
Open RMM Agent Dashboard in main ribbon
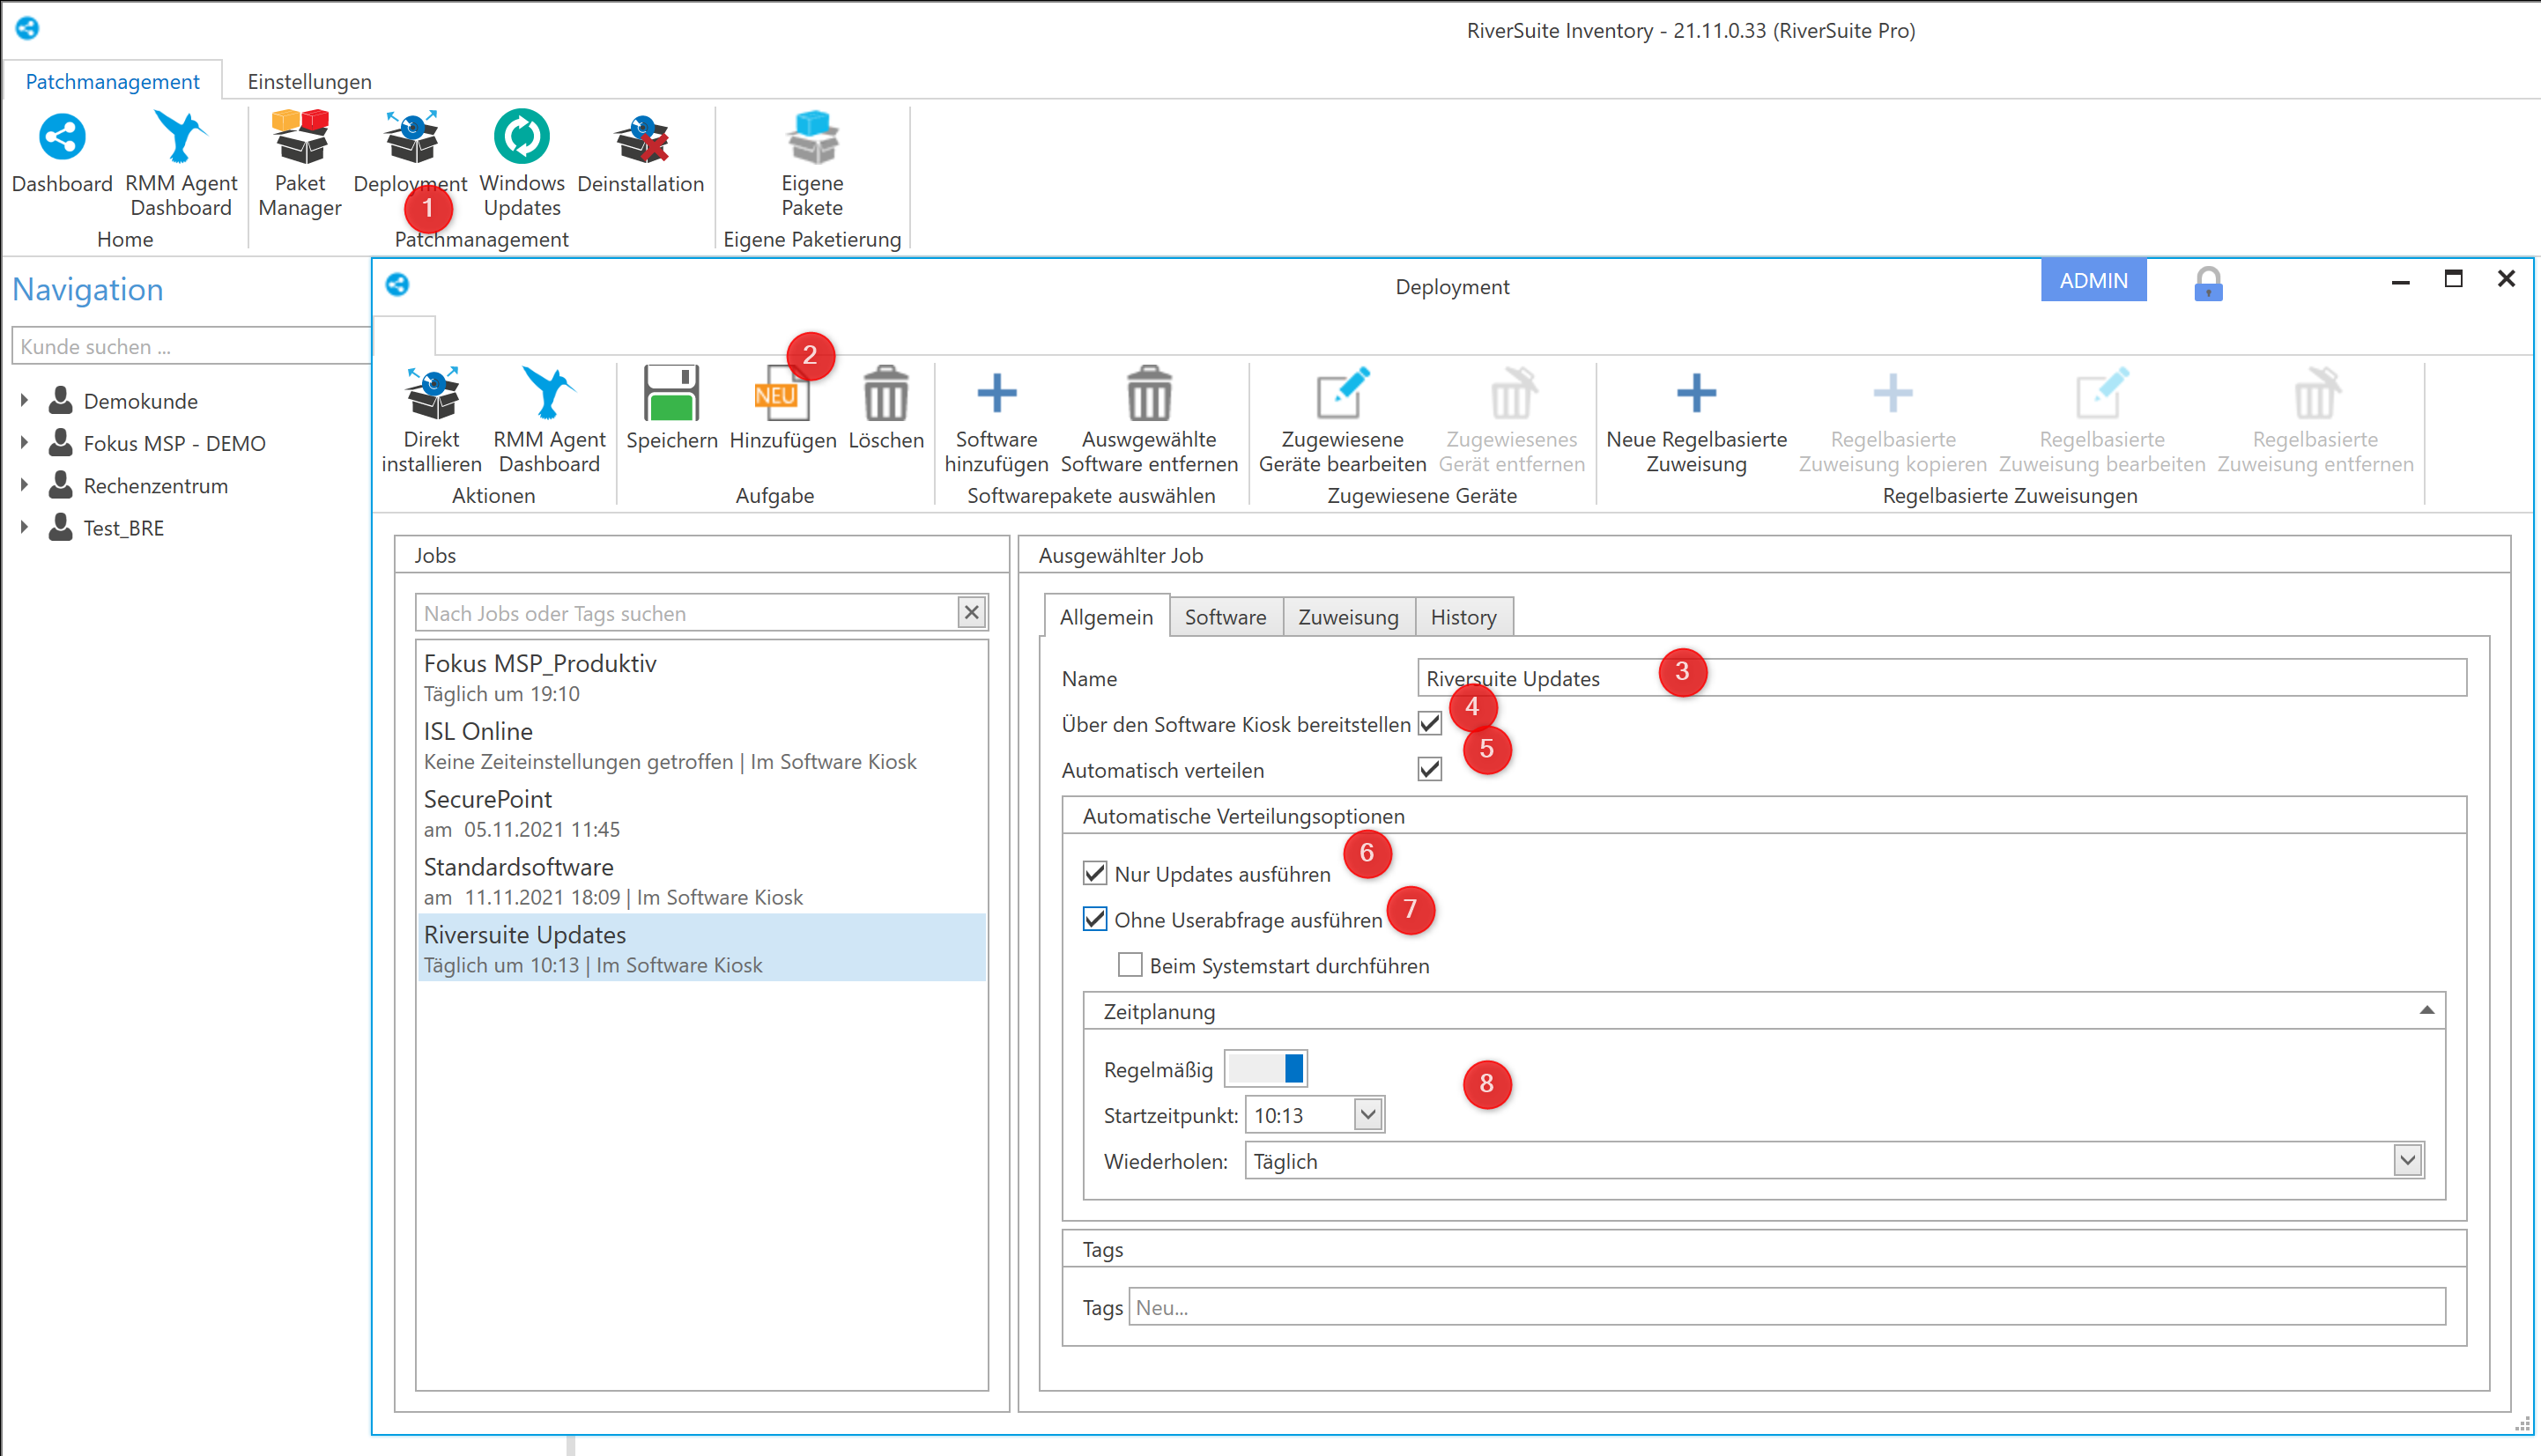pos(181,163)
